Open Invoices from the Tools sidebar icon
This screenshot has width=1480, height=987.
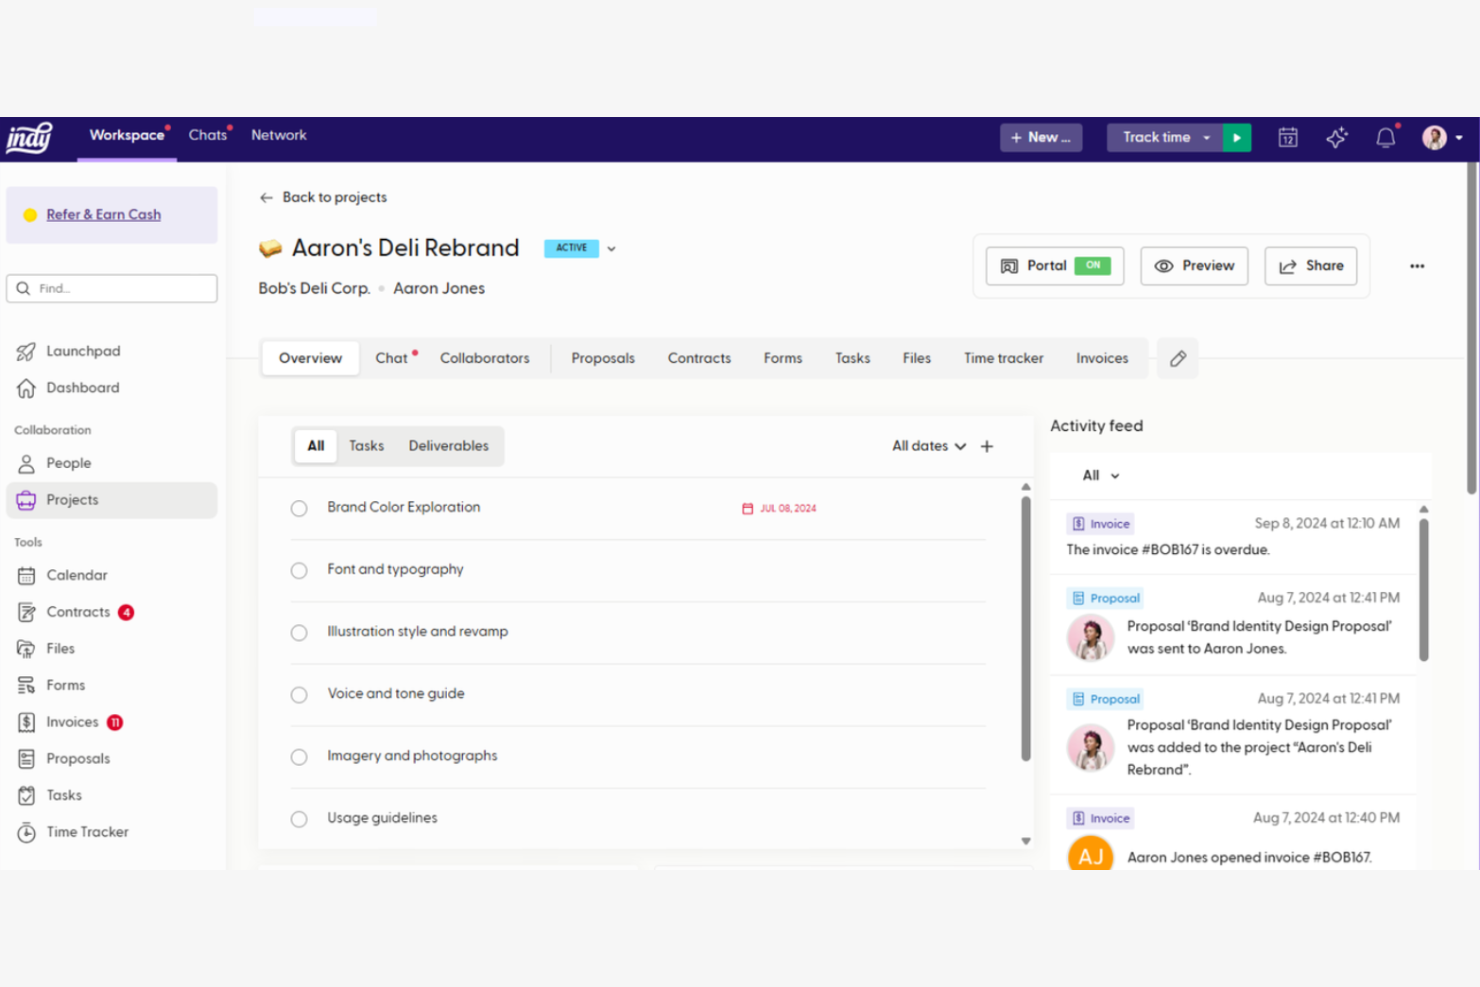[x=26, y=721]
